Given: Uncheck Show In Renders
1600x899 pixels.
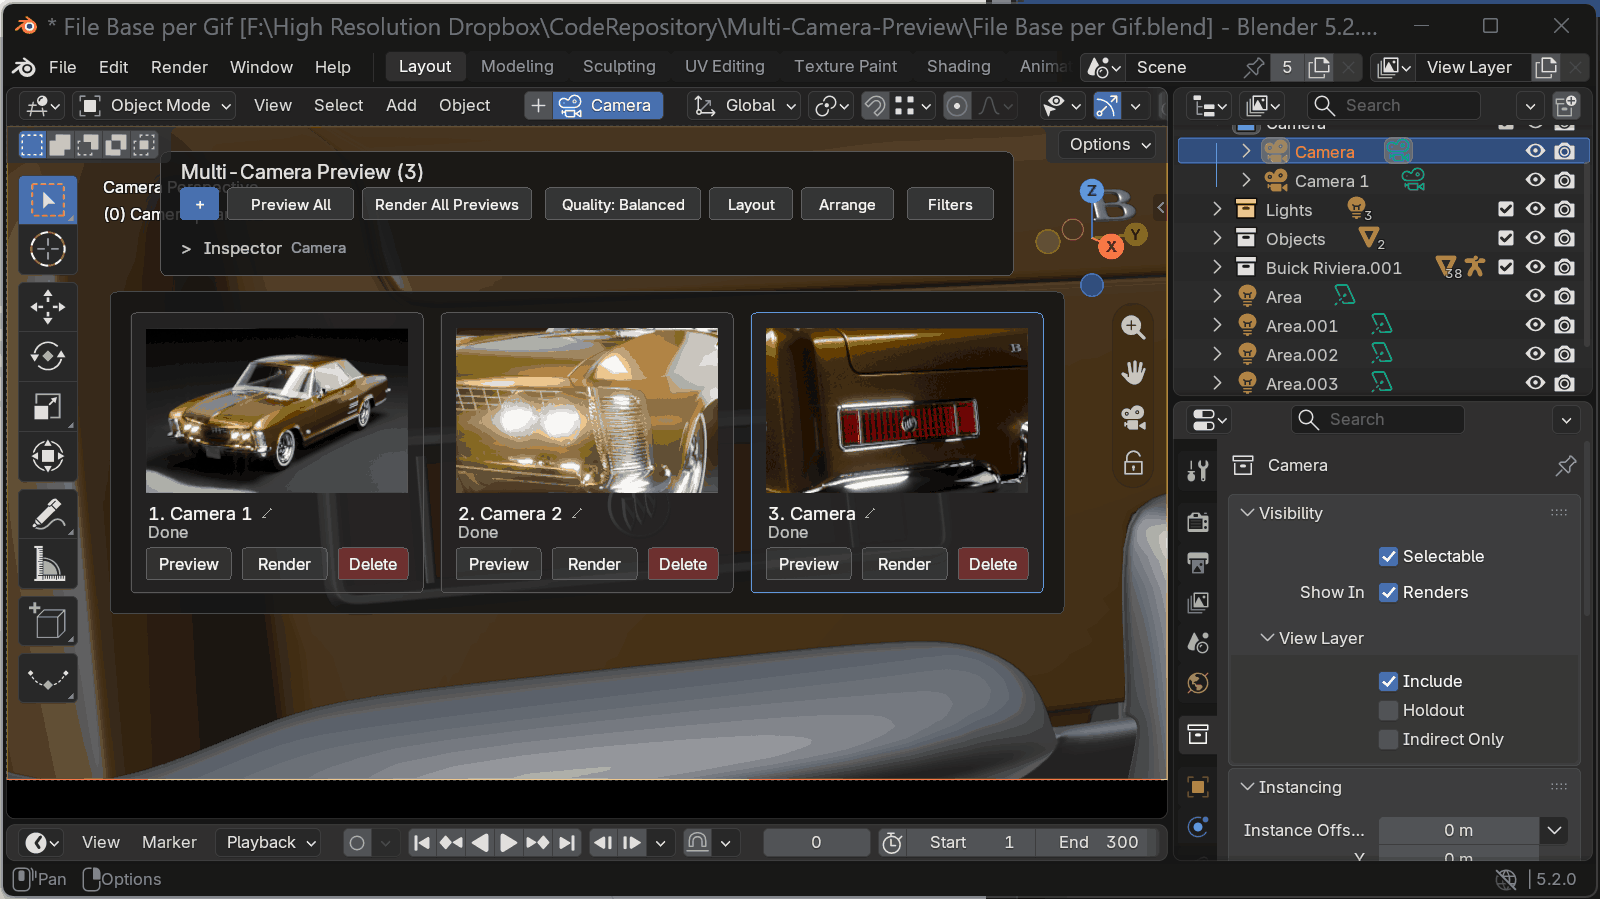Looking at the screenshot, I should [x=1388, y=592].
